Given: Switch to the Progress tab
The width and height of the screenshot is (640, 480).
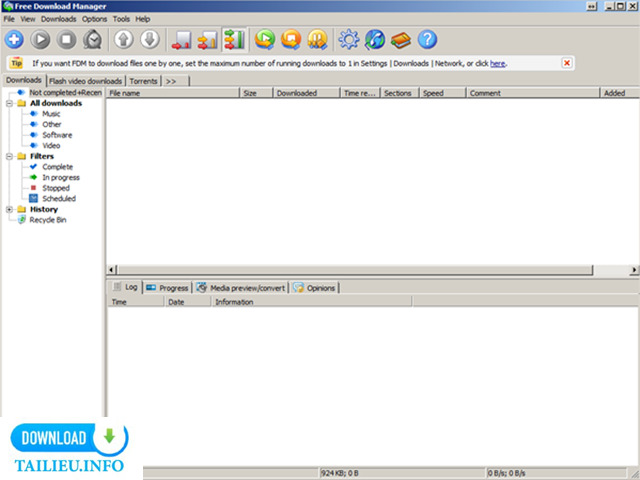Looking at the screenshot, I should (167, 288).
